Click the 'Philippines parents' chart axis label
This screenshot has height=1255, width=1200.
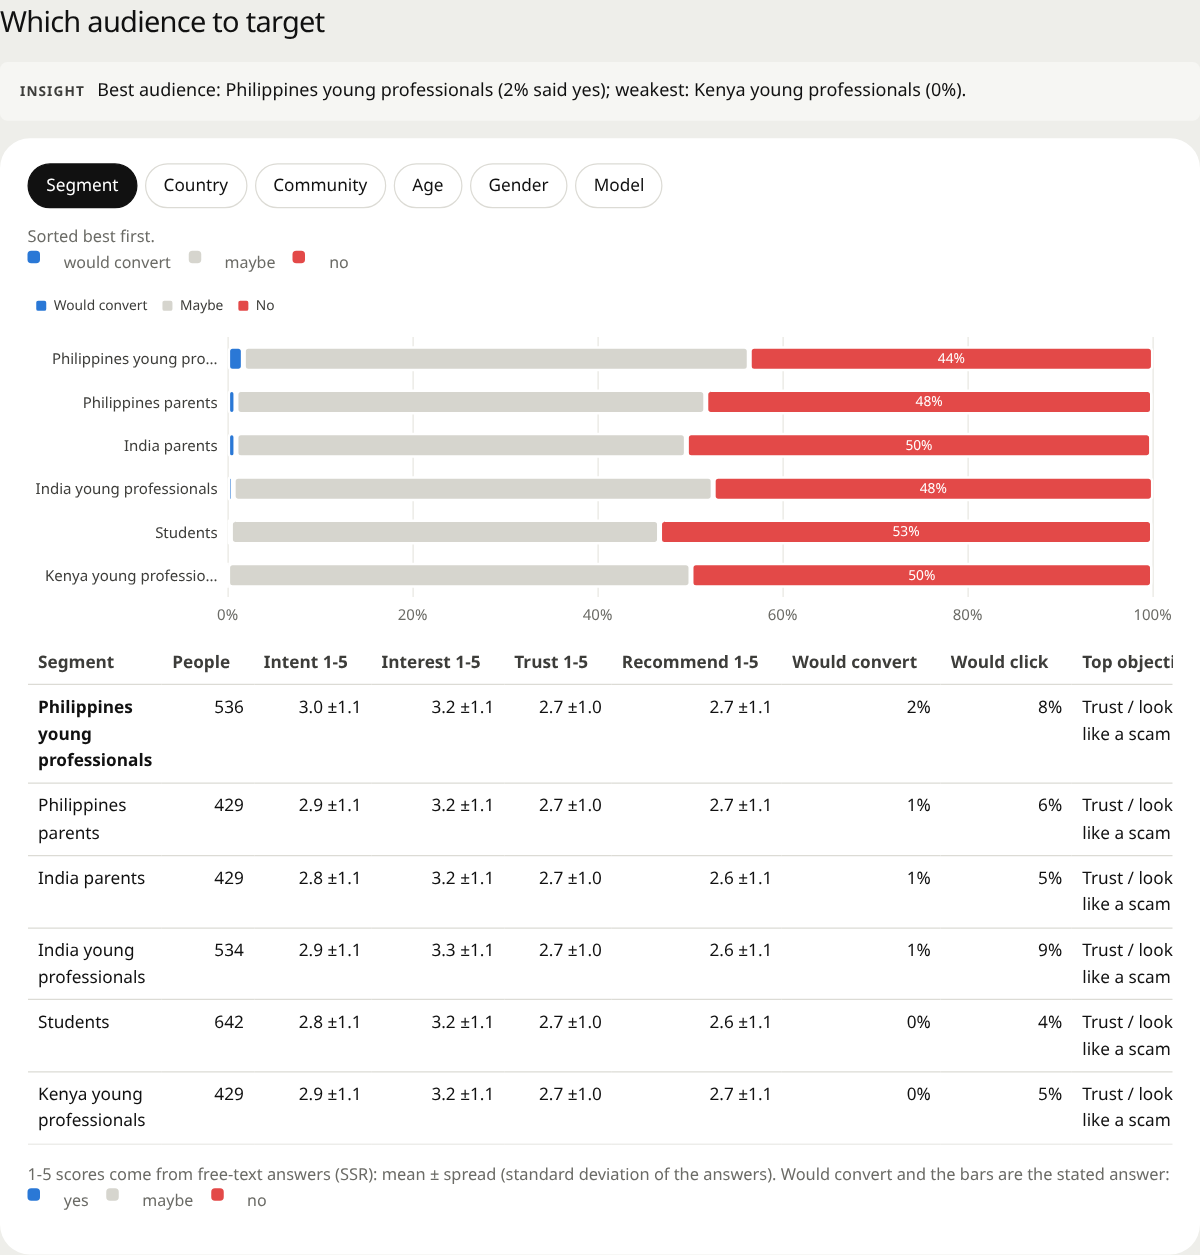(150, 403)
